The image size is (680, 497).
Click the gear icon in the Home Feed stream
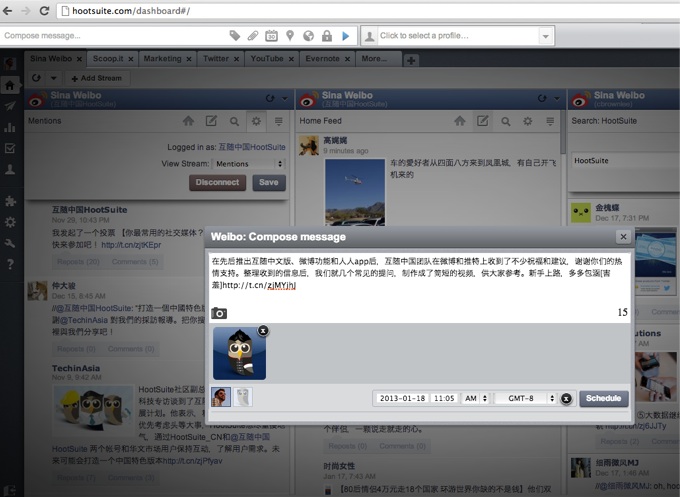528,121
